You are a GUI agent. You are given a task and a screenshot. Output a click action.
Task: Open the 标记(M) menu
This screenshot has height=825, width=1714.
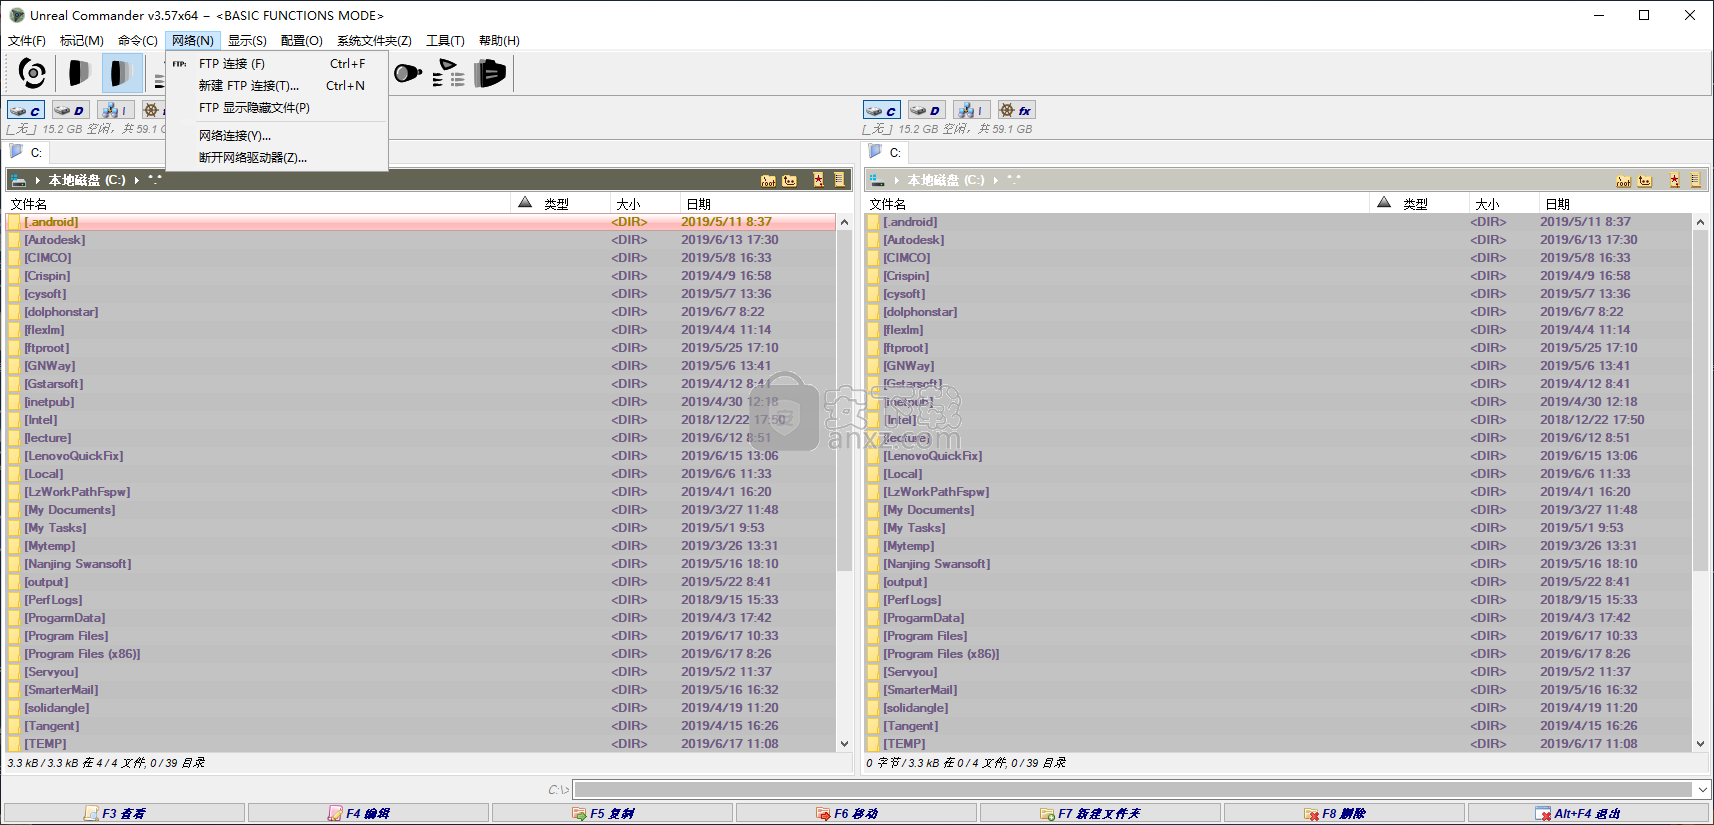pos(82,41)
